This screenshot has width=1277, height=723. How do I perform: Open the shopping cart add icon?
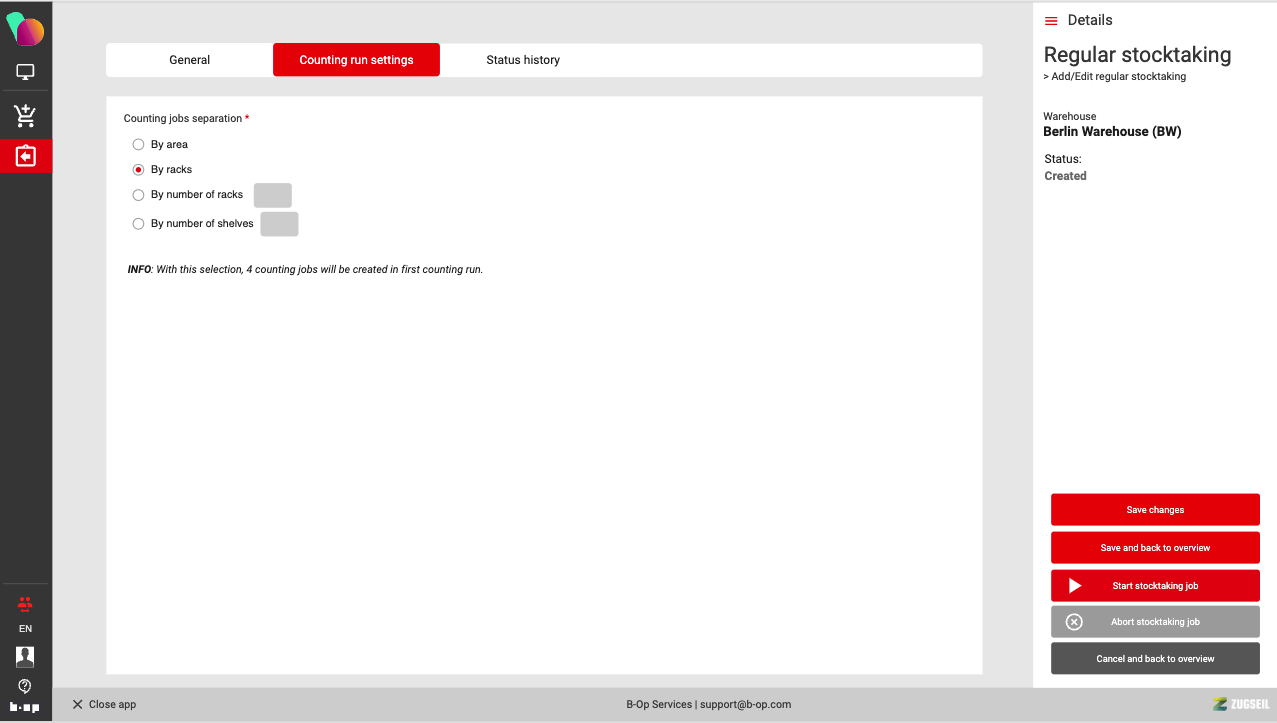pos(25,116)
